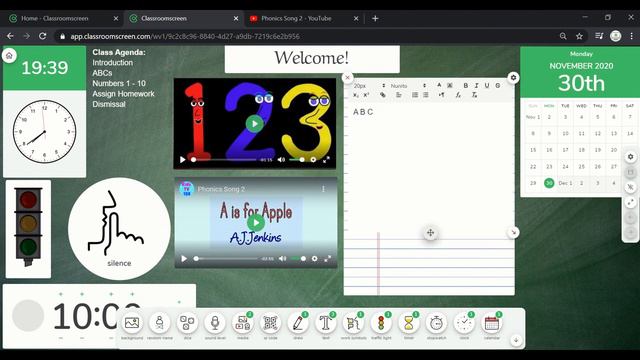The height and width of the screenshot is (360, 640).
Task: Mute the numbers video
Action: tap(281, 160)
